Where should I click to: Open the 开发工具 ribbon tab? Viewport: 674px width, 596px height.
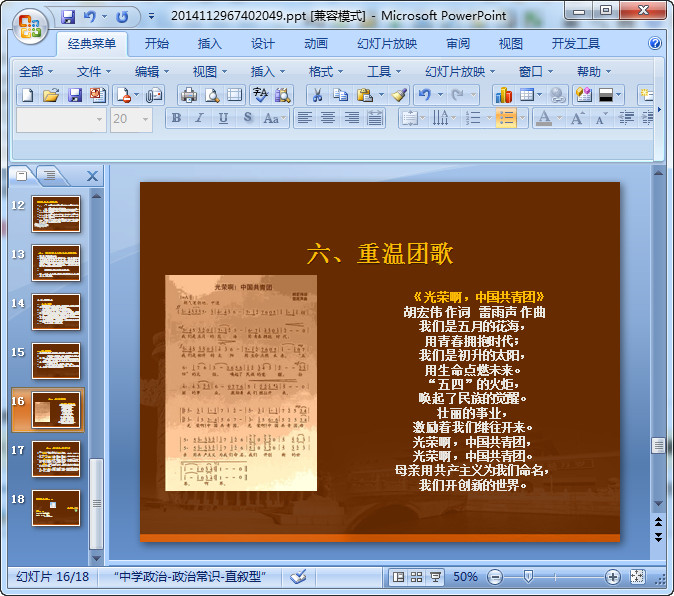576,43
